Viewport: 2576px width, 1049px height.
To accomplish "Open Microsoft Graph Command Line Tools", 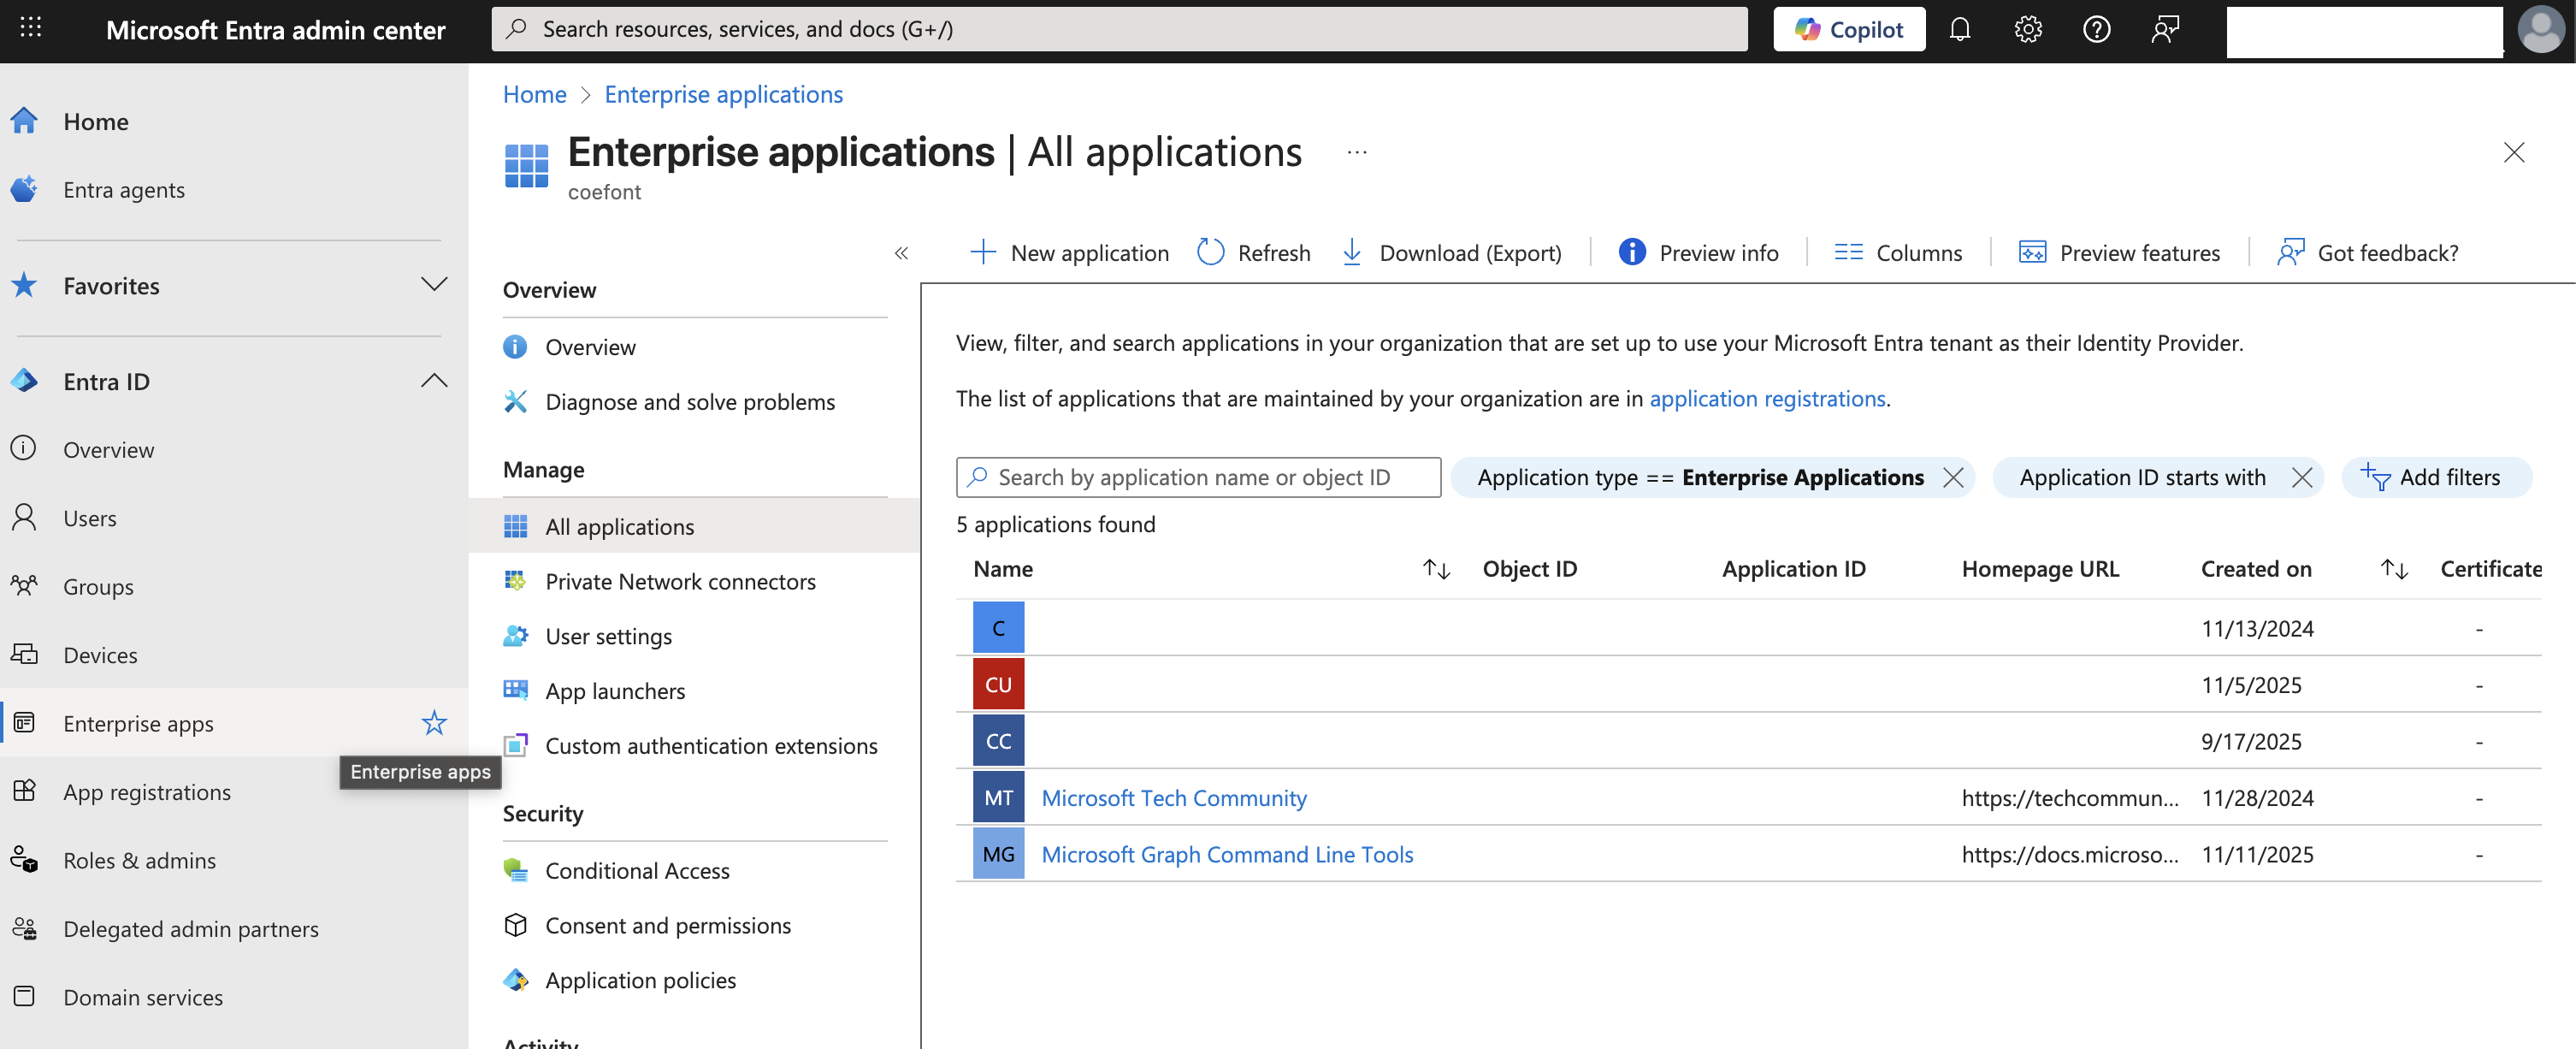I will point(1226,854).
